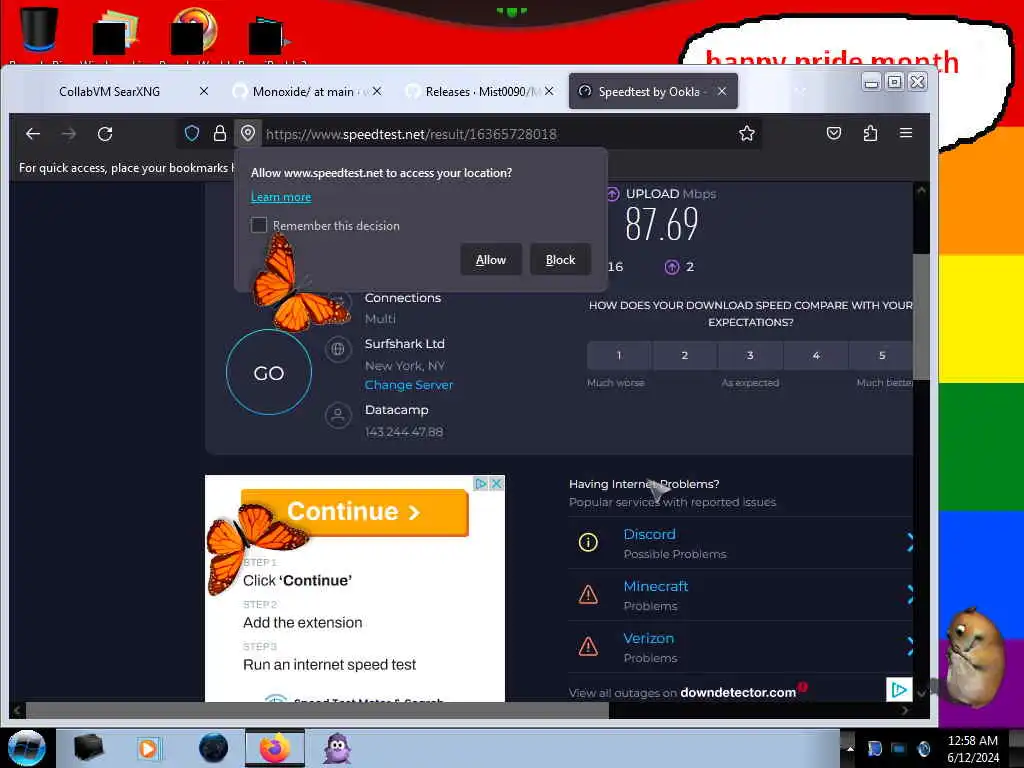Image resolution: width=1024 pixels, height=768 pixels.
Task: Switch to the CollabVM SearXNG tab
Action: pos(109,91)
